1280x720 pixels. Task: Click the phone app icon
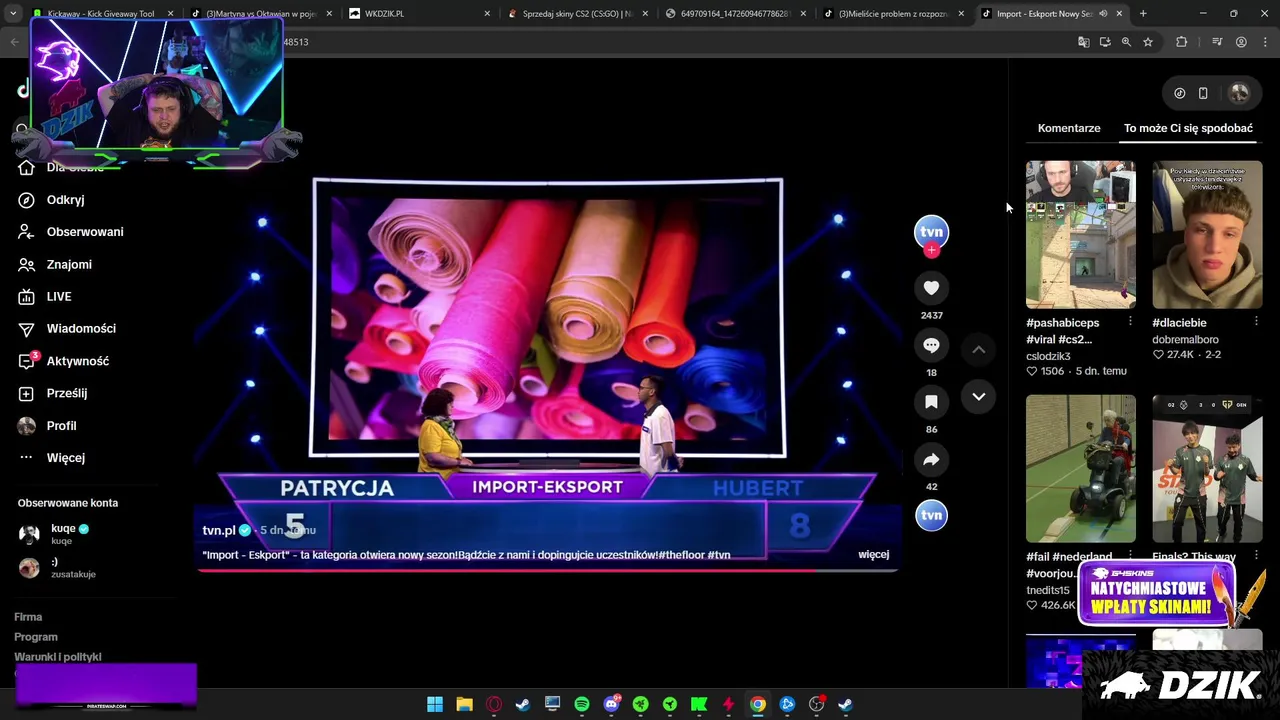[x=1203, y=93]
